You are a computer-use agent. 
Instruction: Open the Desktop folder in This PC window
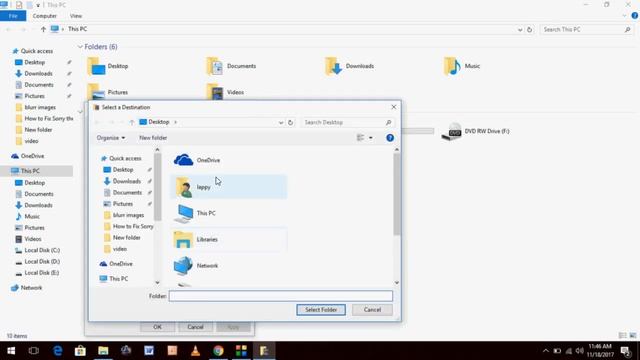(x=108, y=66)
